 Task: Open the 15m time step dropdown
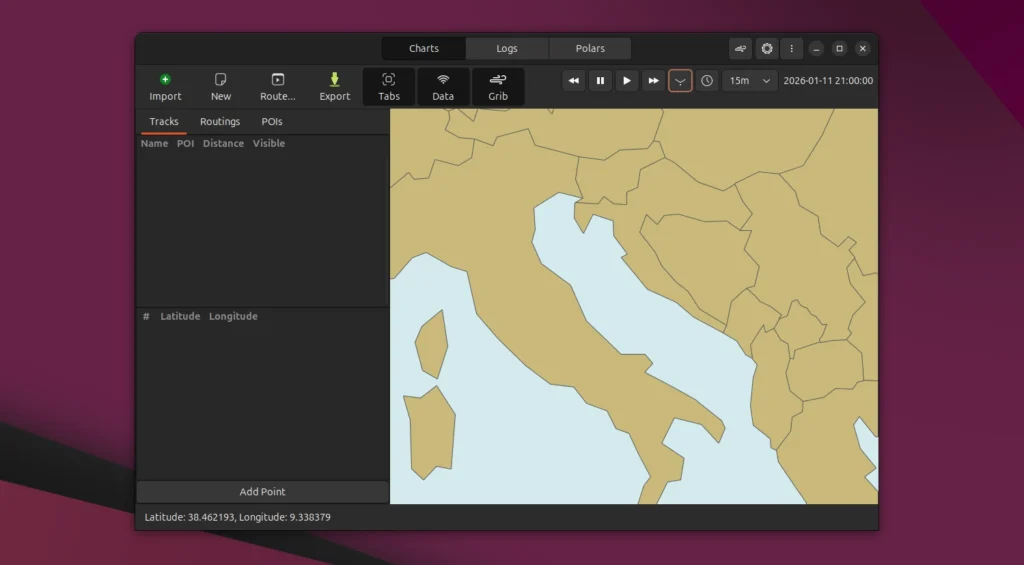coord(750,81)
